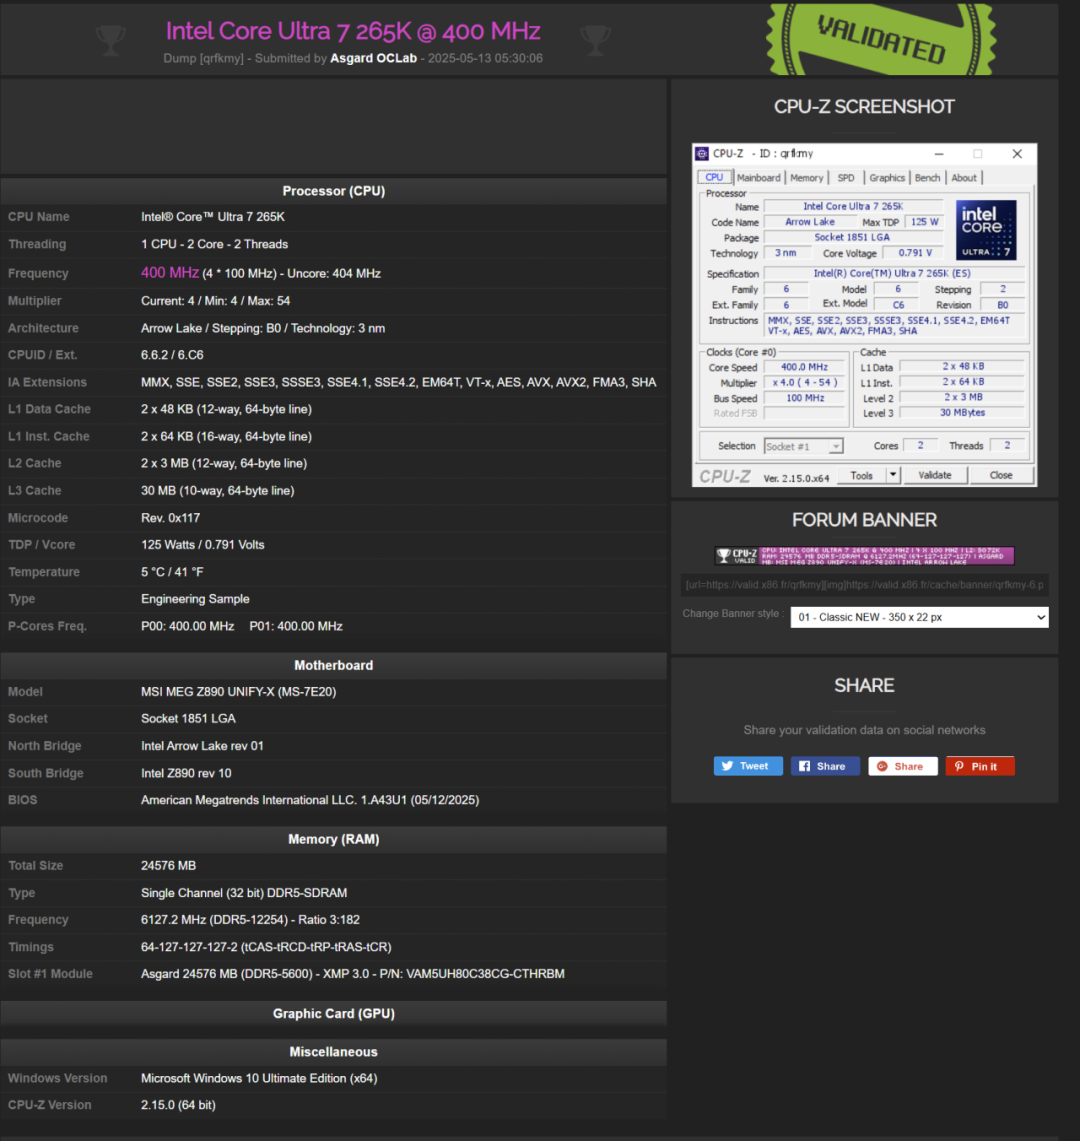Click the Rev. 0x117 microcode value
Screen dimensions: 1080x1141
tap(170, 518)
